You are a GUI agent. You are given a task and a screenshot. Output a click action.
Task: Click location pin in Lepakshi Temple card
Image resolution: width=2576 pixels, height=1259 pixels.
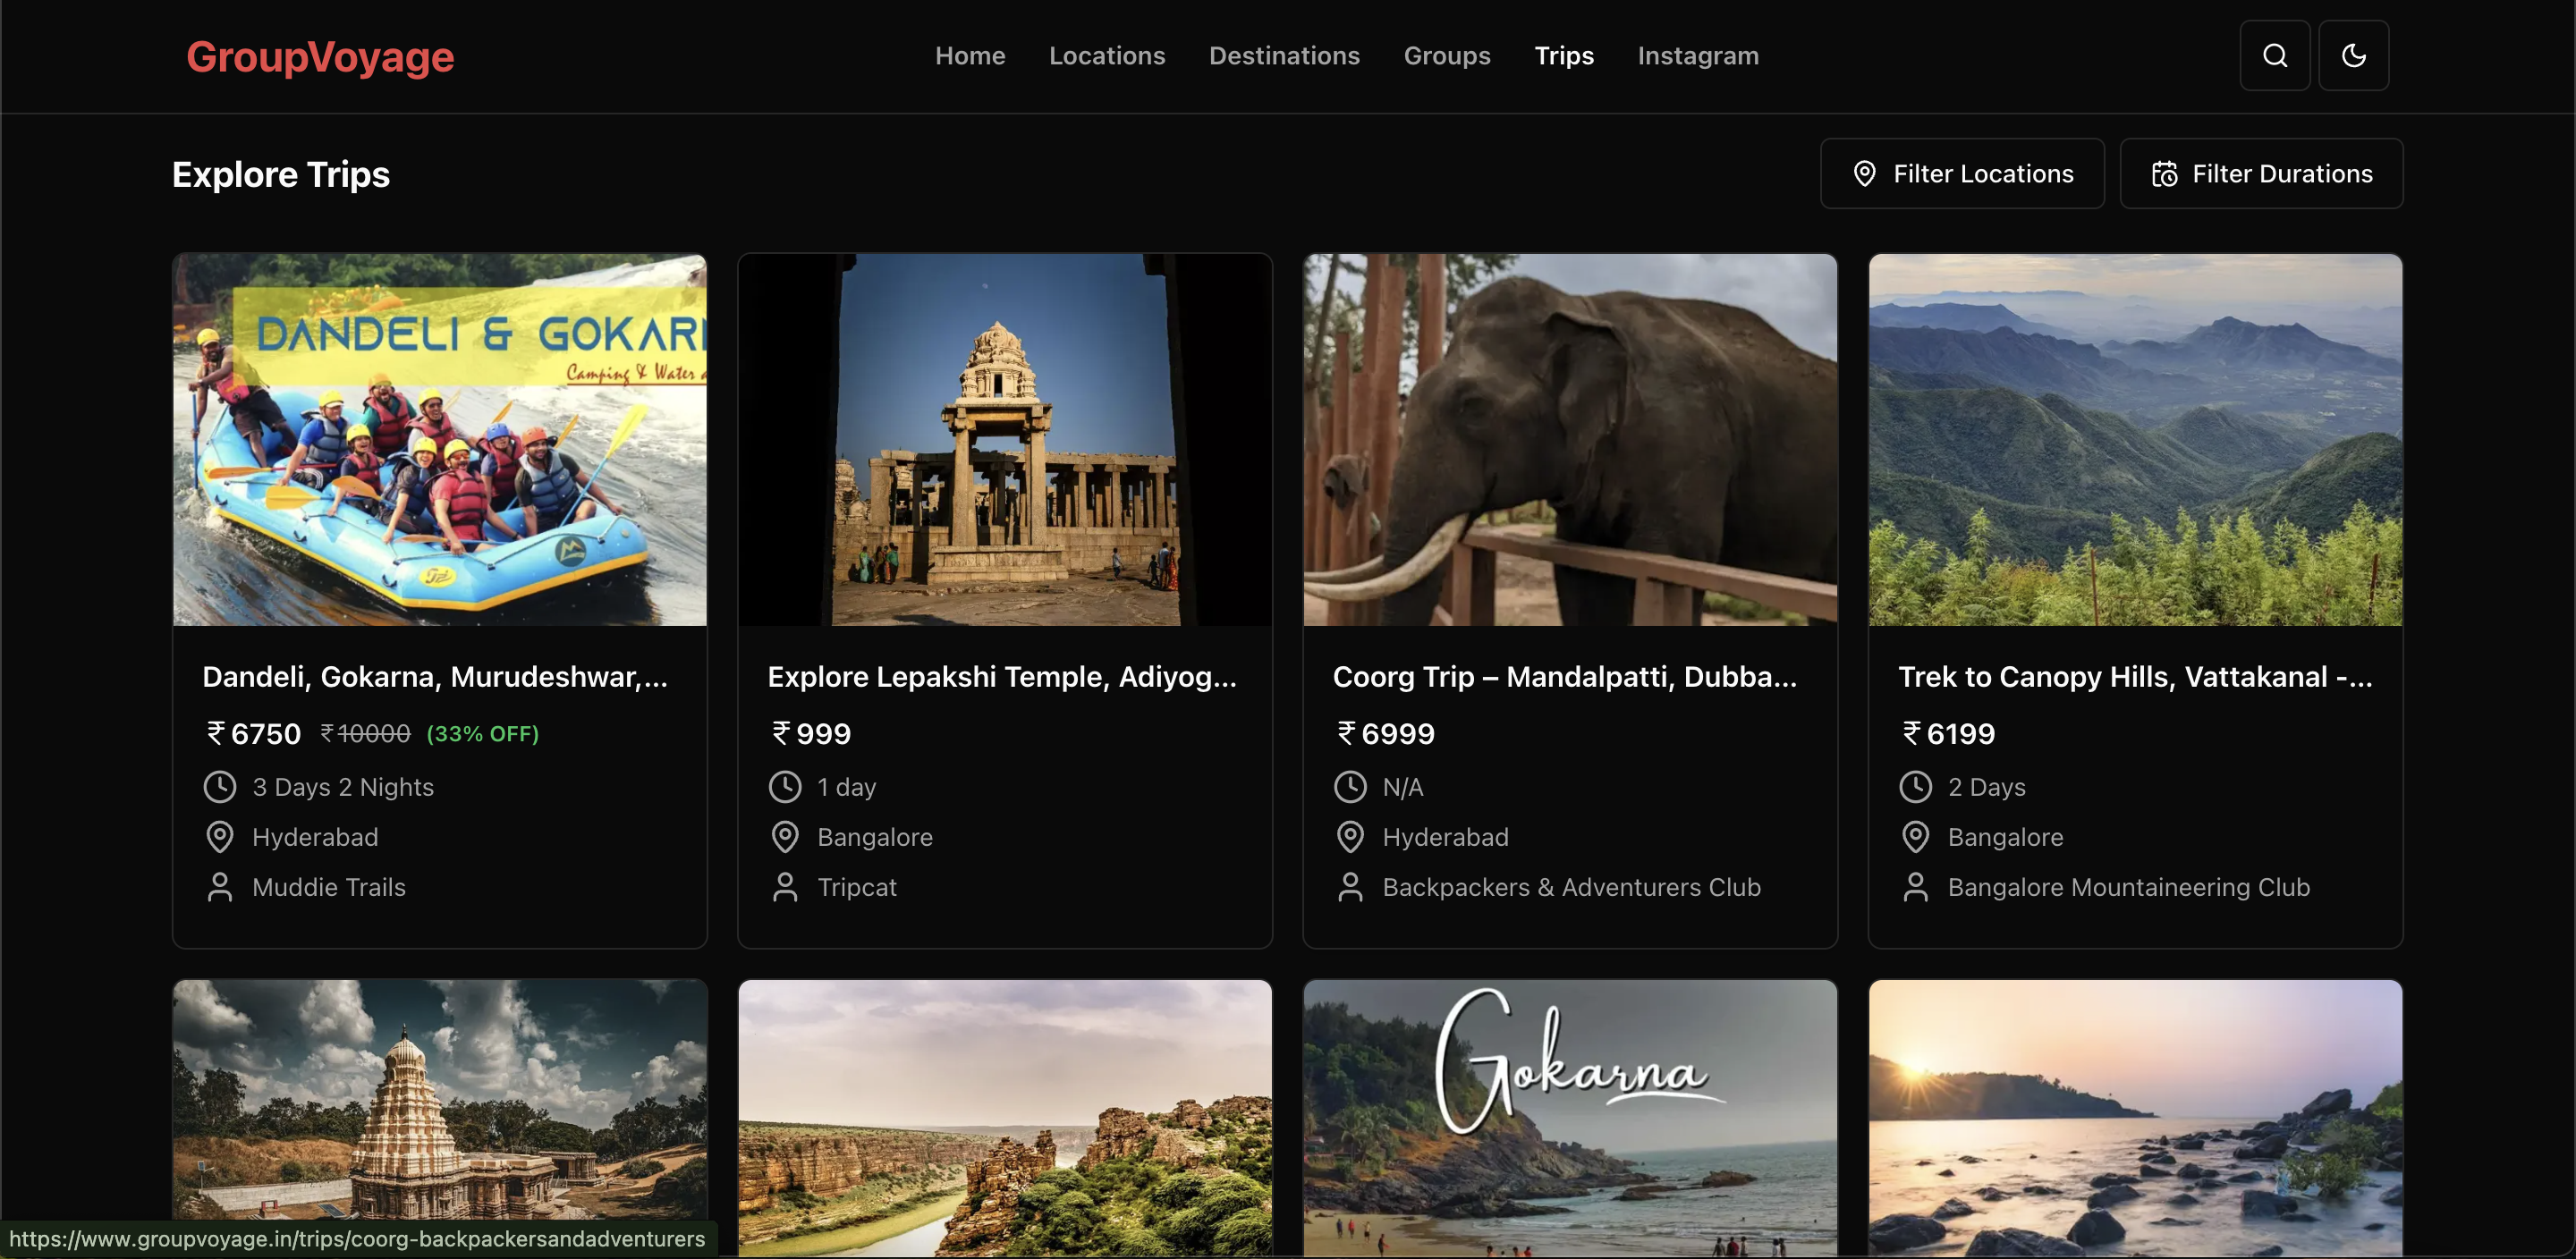point(785,837)
